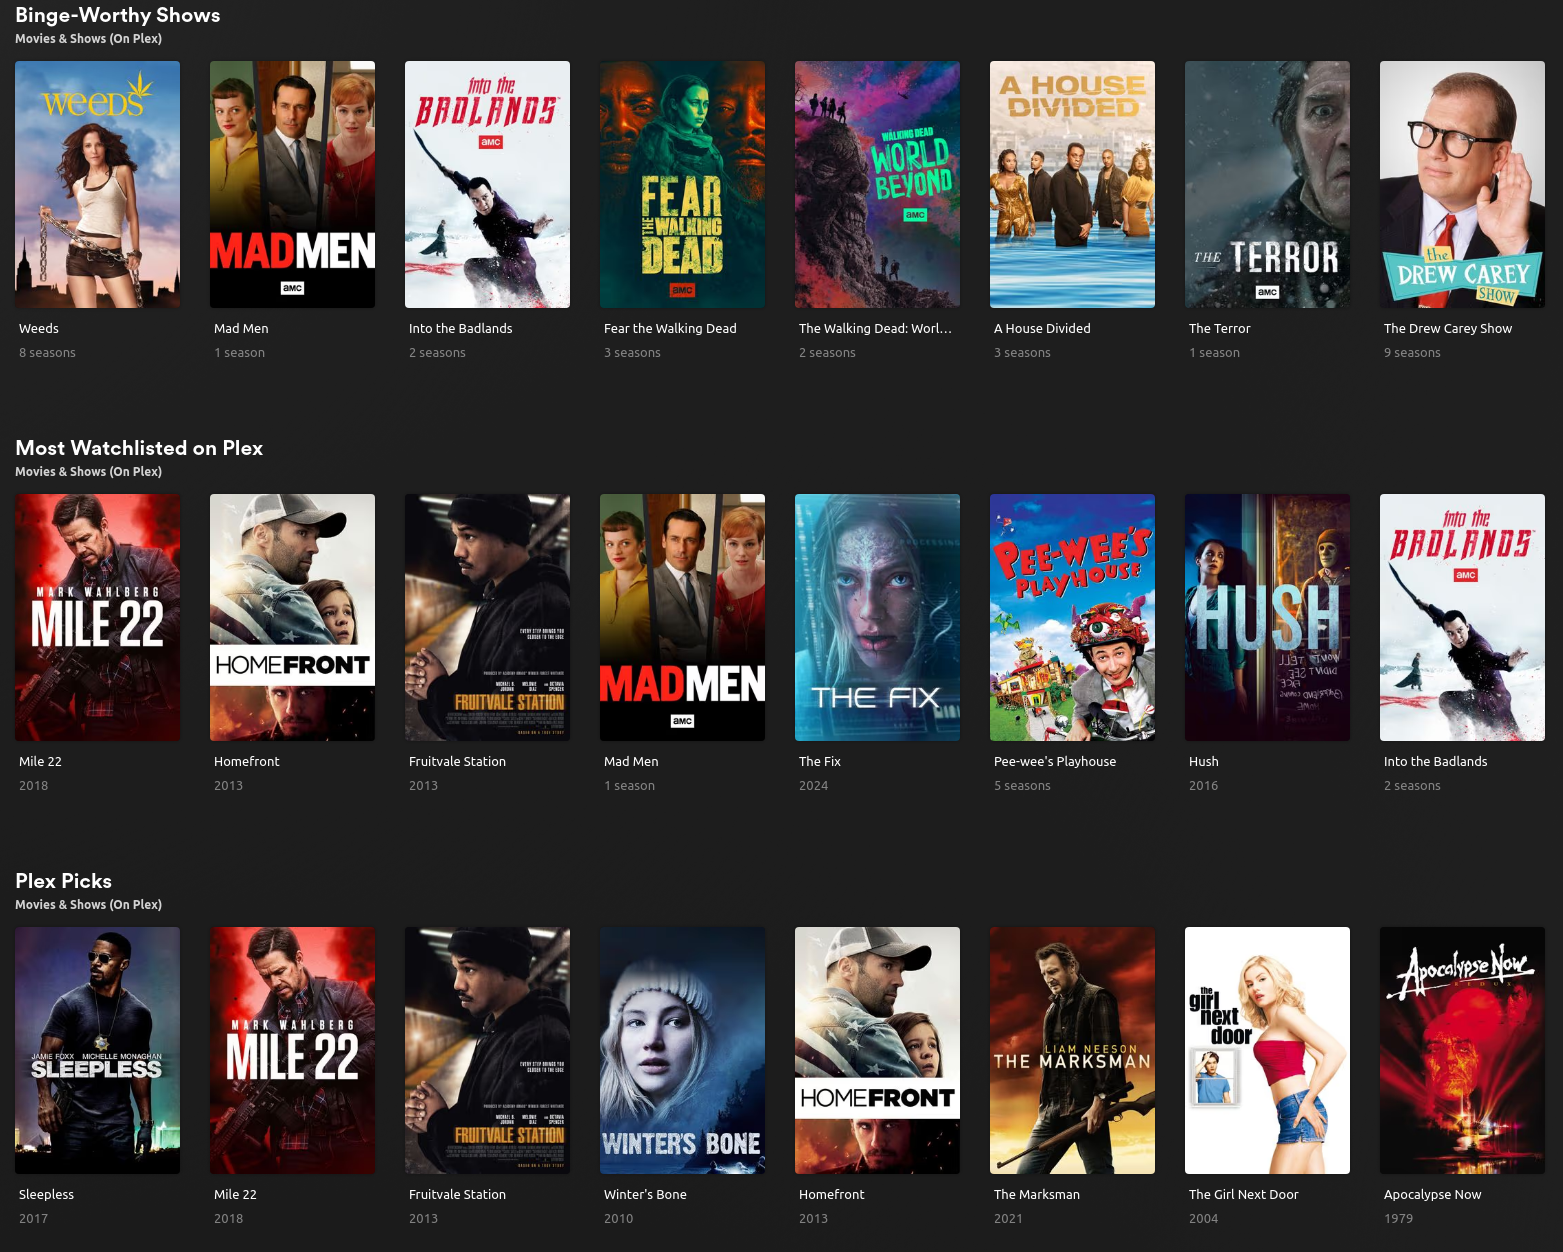Open Fruitvale Station poster in Most Watchlisted
This screenshot has width=1563, height=1252.
pos(487,617)
